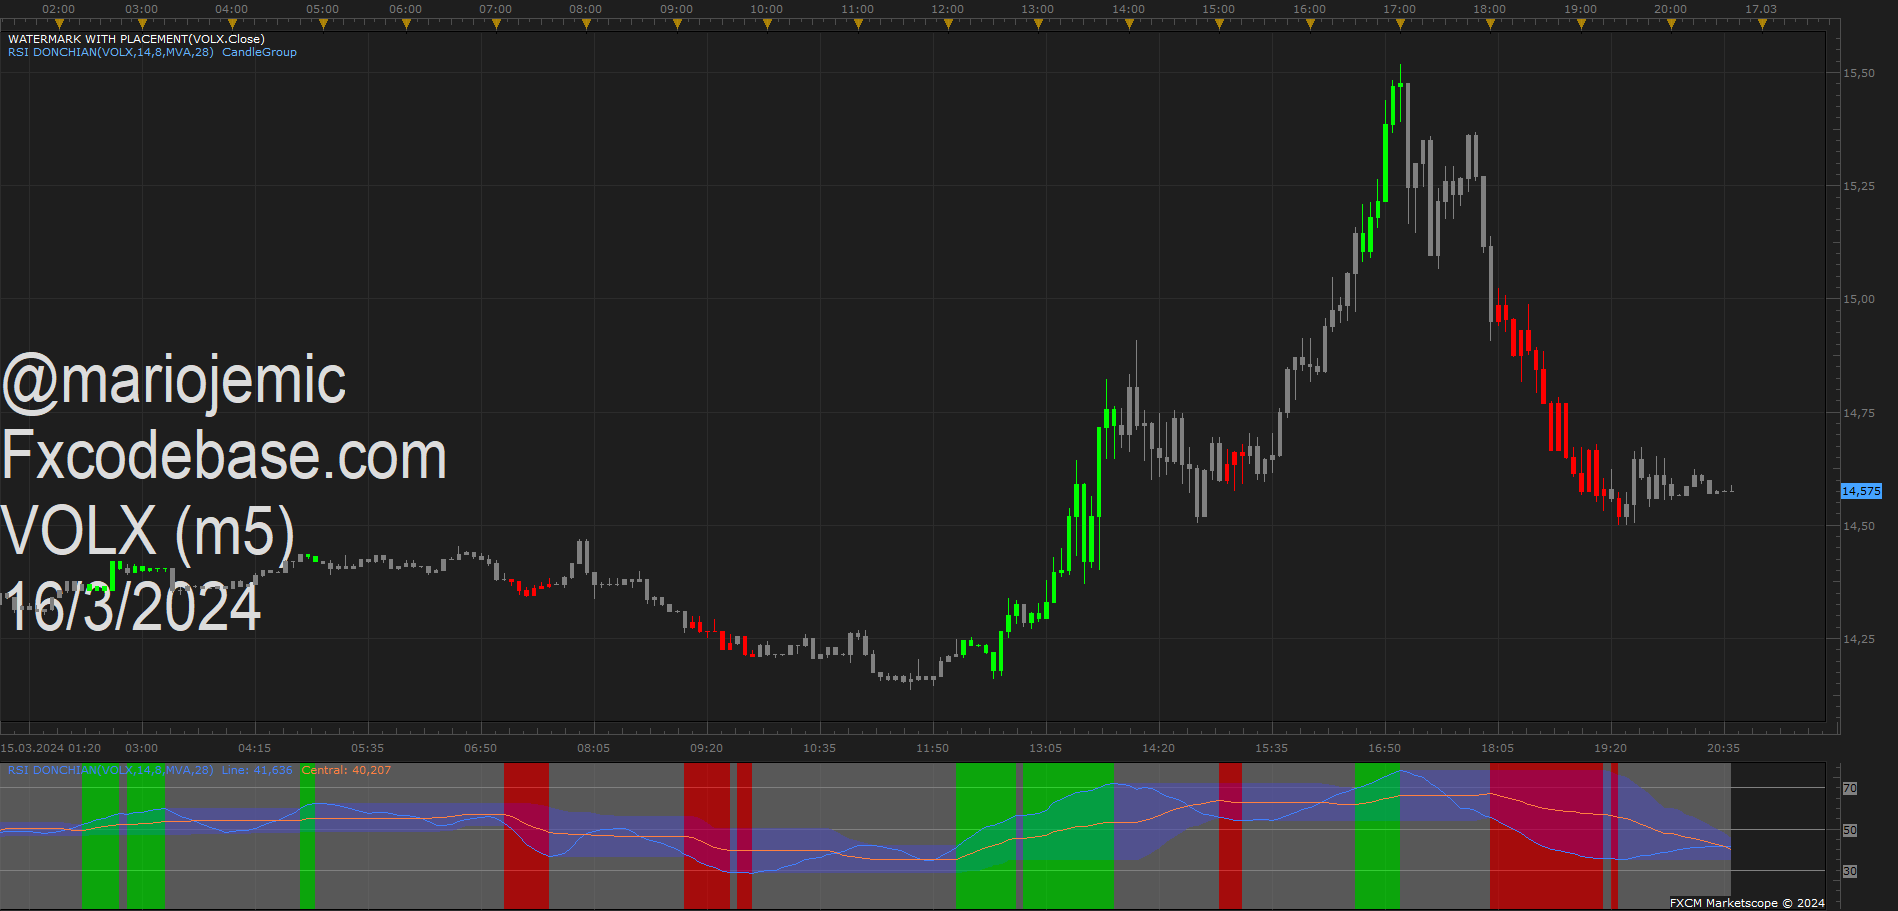Click the 18:05 bottom time axis label
Image resolution: width=1898 pixels, height=911 pixels.
pos(1498,748)
